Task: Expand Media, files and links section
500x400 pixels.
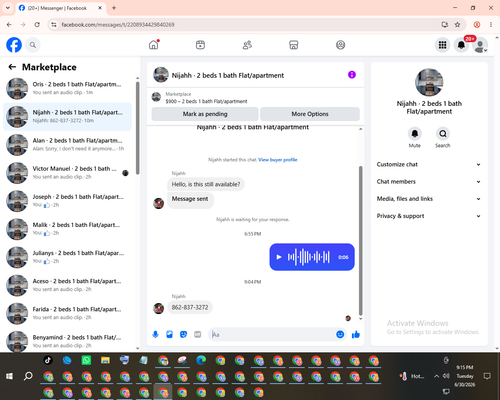Action: (429, 199)
